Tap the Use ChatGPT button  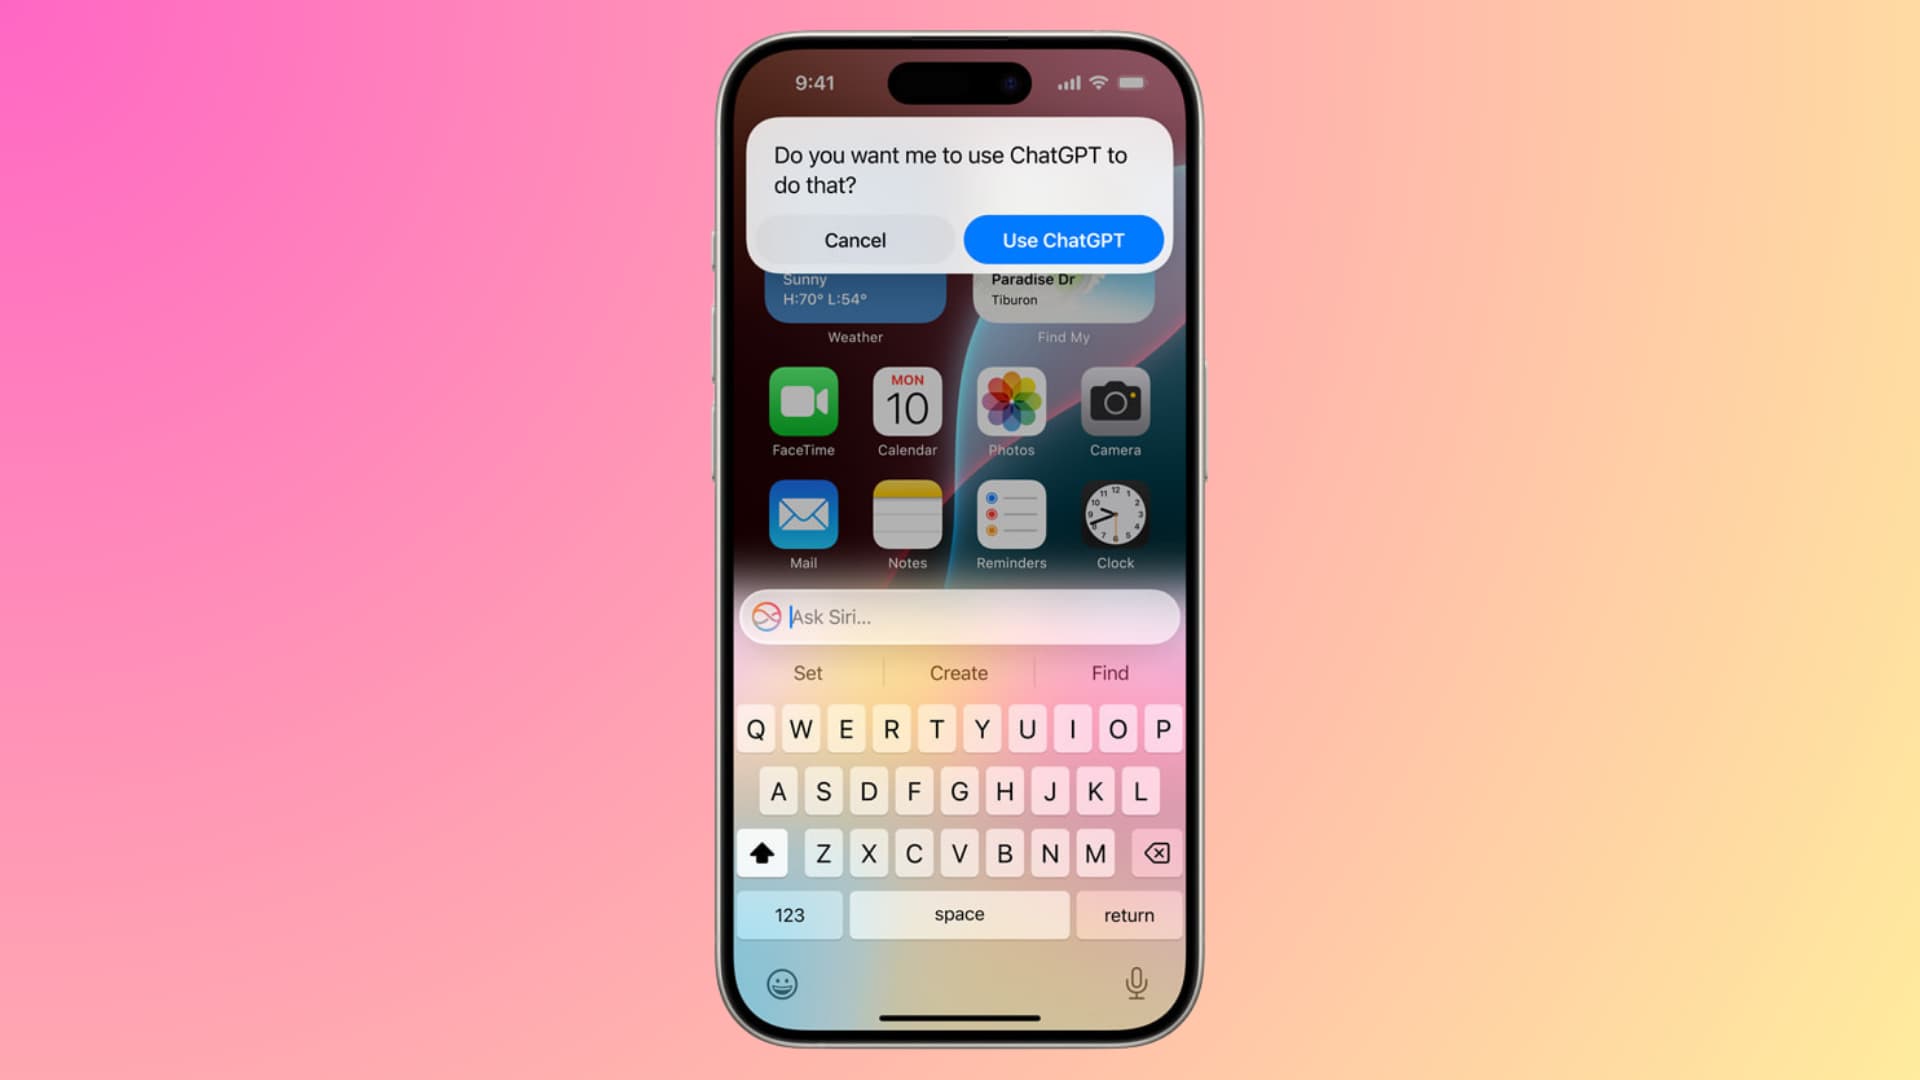pyautogui.click(x=1064, y=240)
